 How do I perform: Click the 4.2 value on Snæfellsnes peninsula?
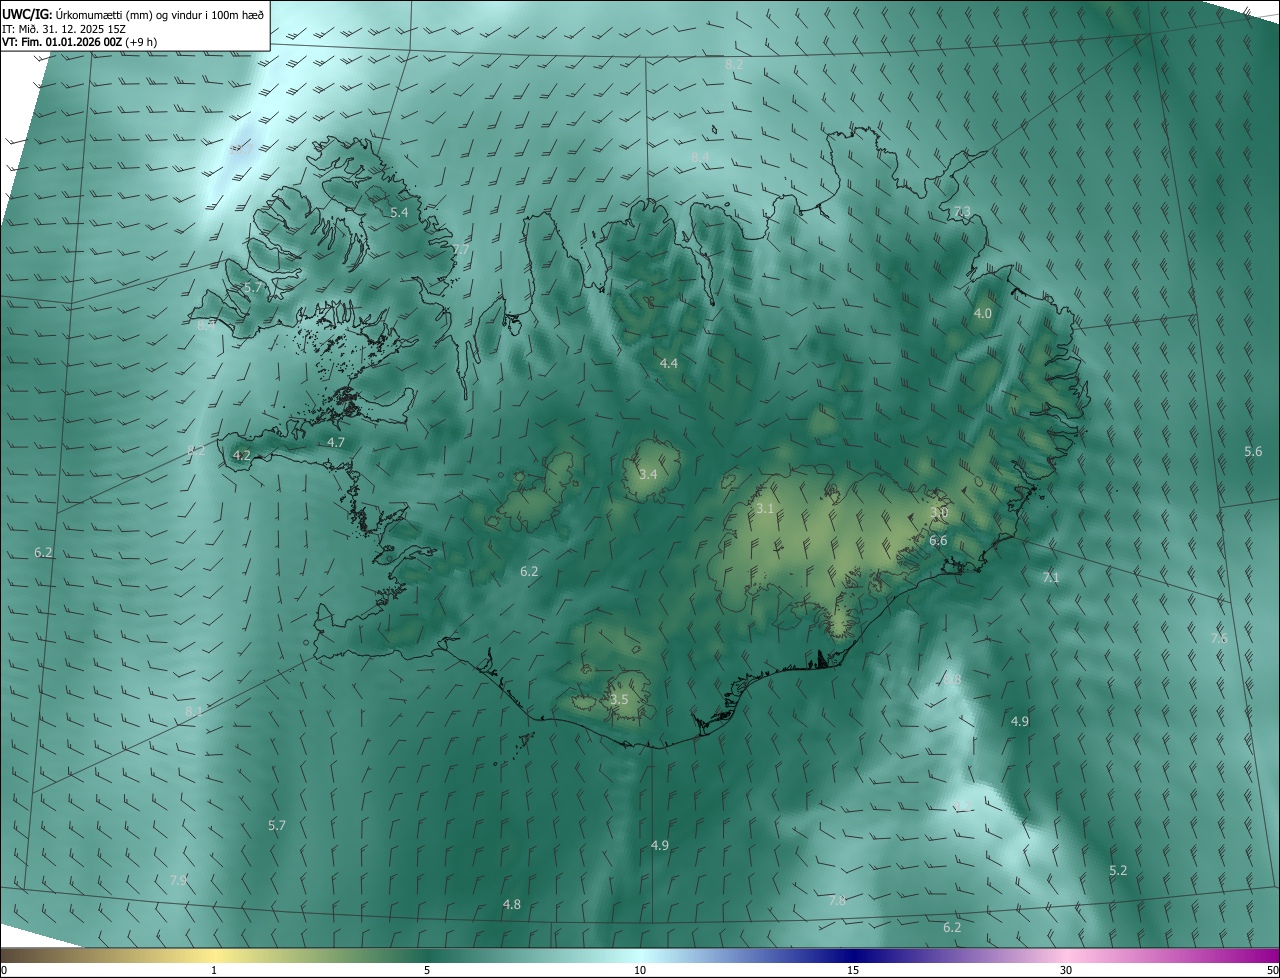click(x=241, y=455)
